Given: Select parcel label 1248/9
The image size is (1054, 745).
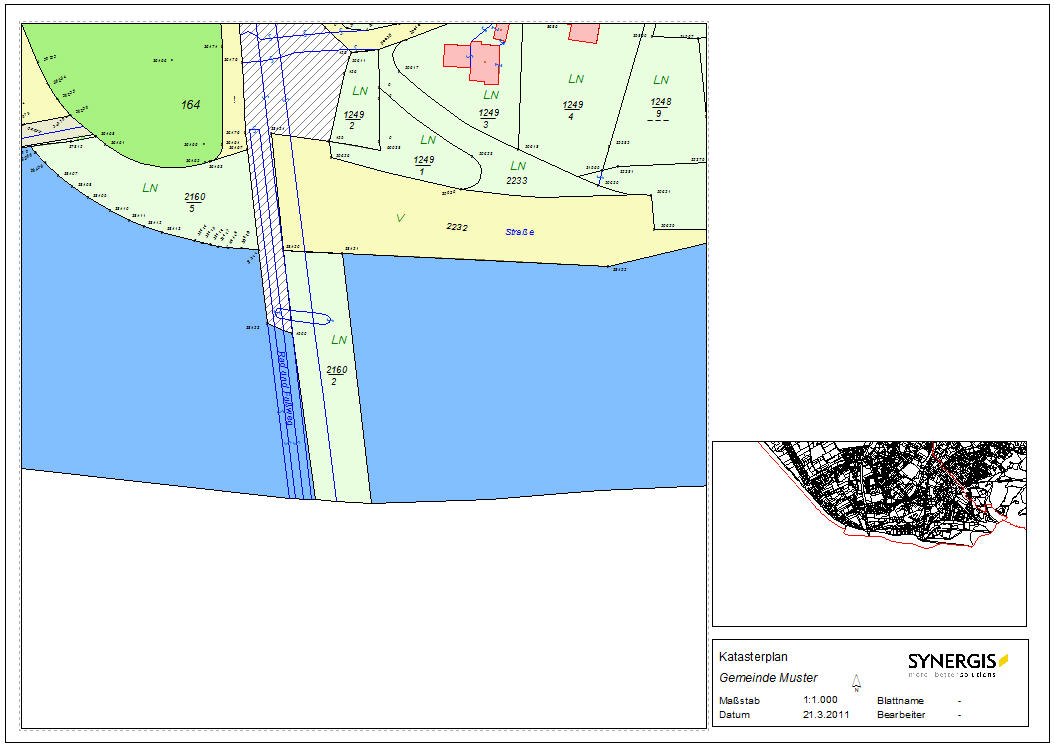Looking at the screenshot, I should tap(660, 107).
